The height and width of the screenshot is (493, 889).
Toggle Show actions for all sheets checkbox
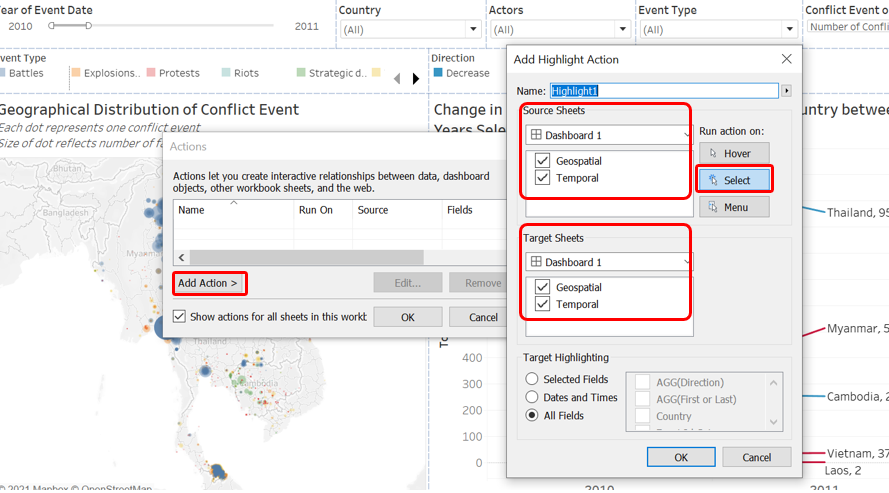coord(179,317)
